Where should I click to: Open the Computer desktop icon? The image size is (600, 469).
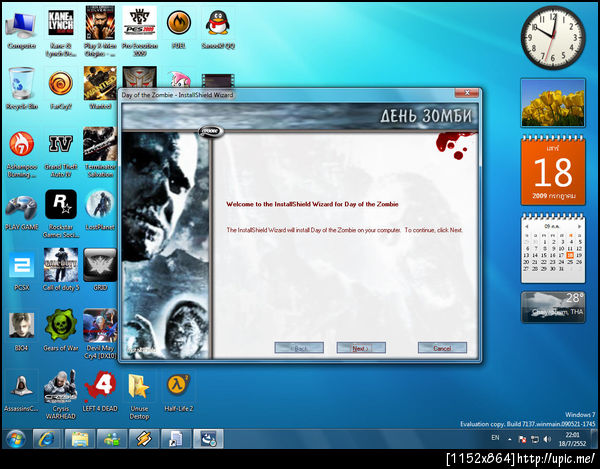point(21,31)
